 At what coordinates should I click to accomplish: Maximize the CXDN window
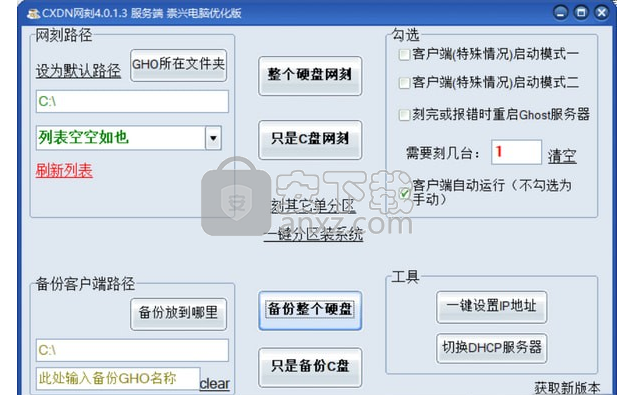pos(581,13)
